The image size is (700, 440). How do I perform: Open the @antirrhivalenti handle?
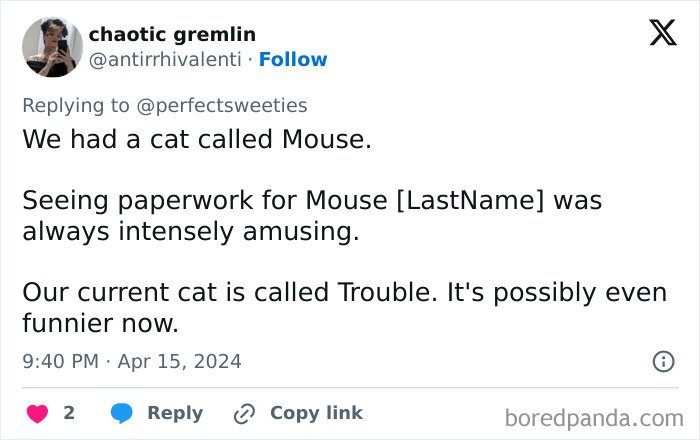pyautogui.click(x=165, y=60)
